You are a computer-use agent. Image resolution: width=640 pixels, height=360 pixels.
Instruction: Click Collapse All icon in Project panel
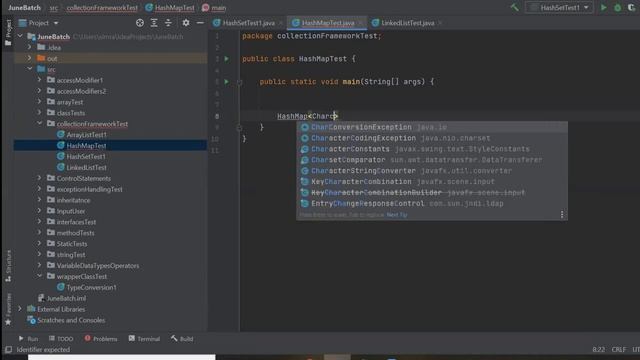click(x=168, y=23)
